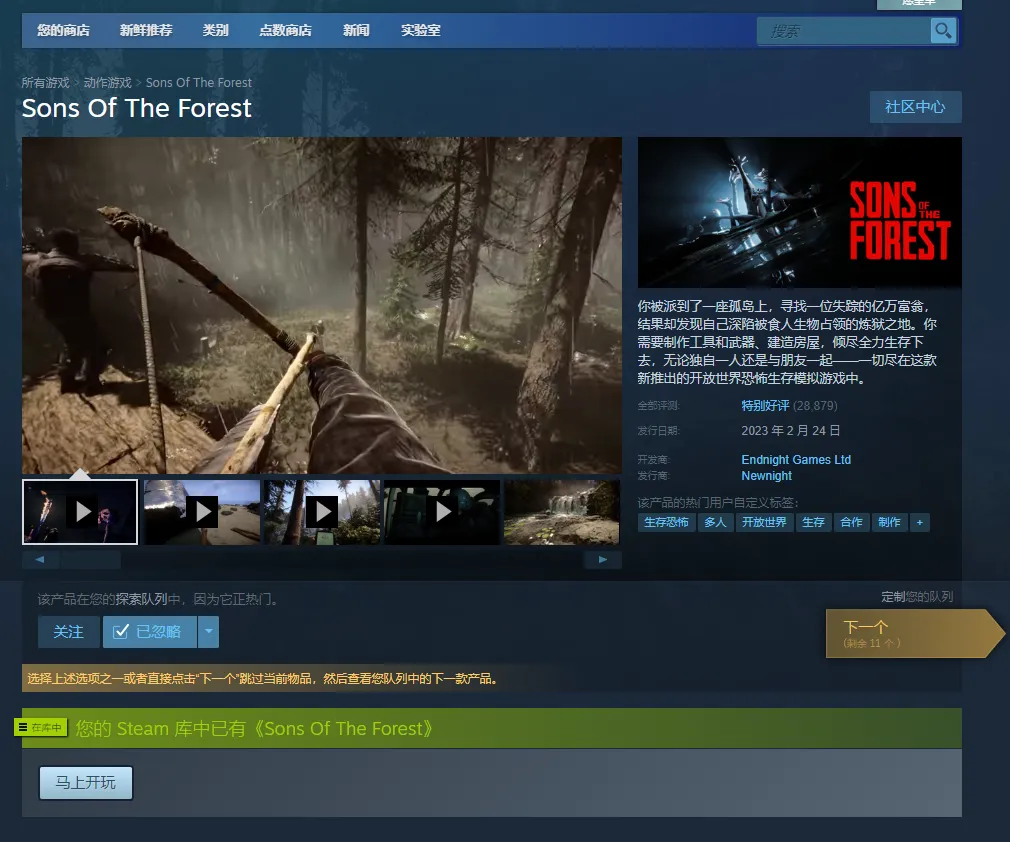The height and width of the screenshot is (842, 1010).
Task: Click 动作游戏 breadcrumb link
Action: (108, 82)
